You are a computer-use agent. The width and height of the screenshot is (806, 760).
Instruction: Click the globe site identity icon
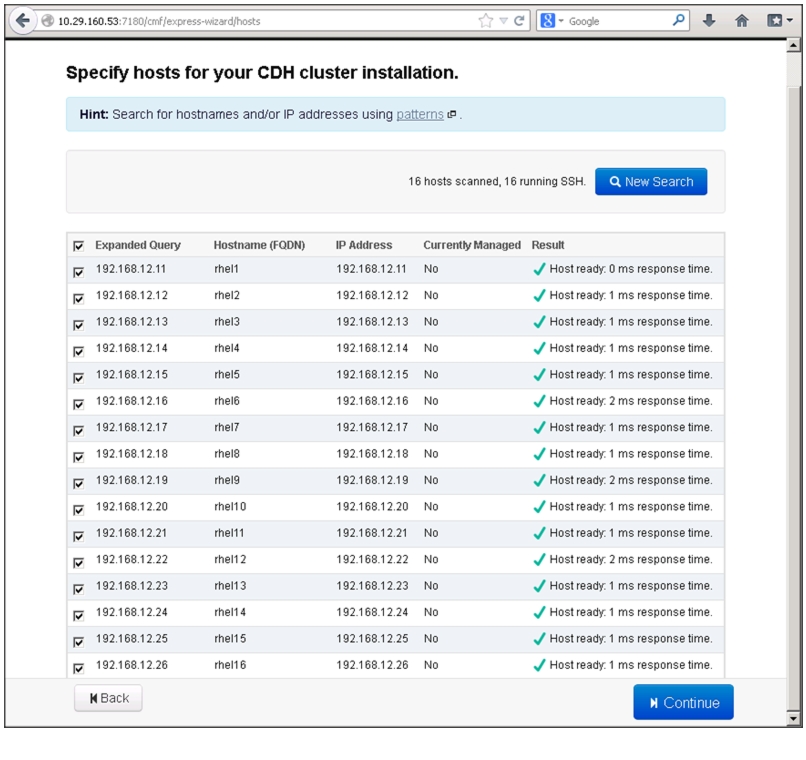(x=48, y=21)
